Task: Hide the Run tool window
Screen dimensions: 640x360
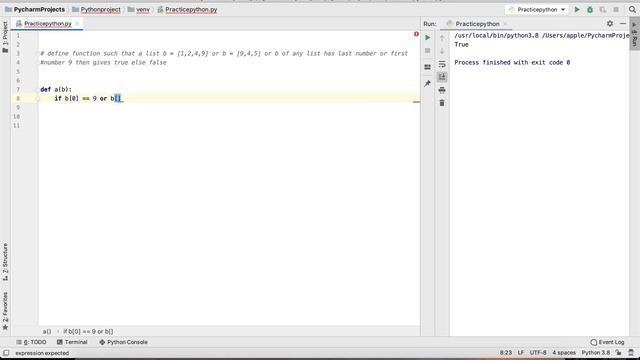Action: [x=623, y=24]
